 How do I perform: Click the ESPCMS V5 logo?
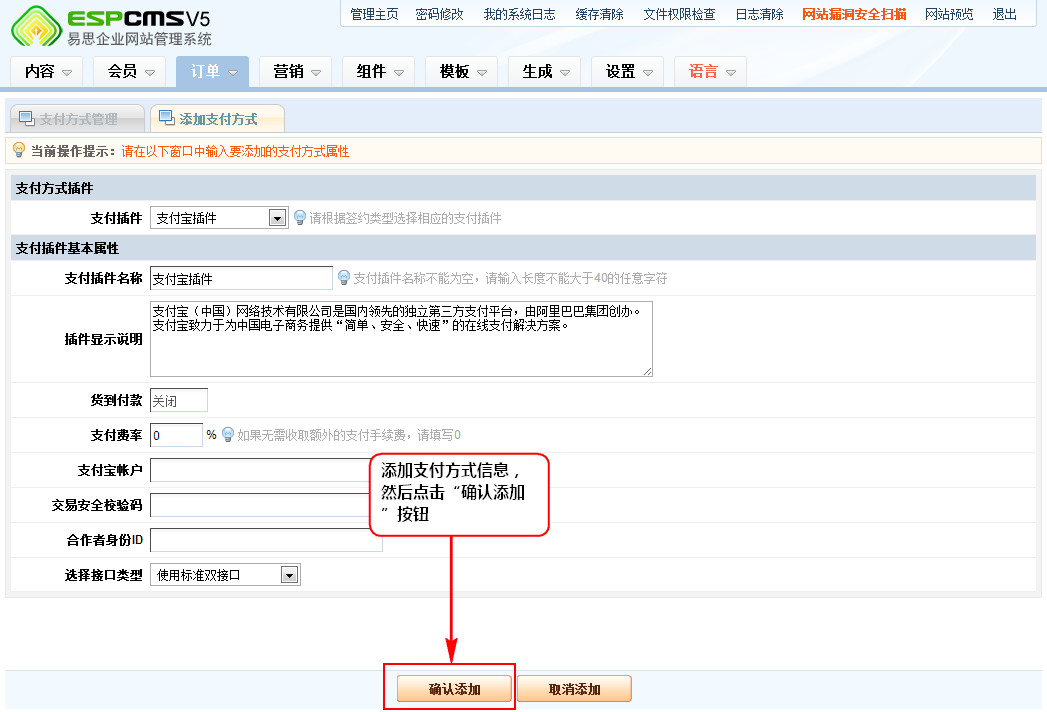pyautogui.click(x=112, y=26)
